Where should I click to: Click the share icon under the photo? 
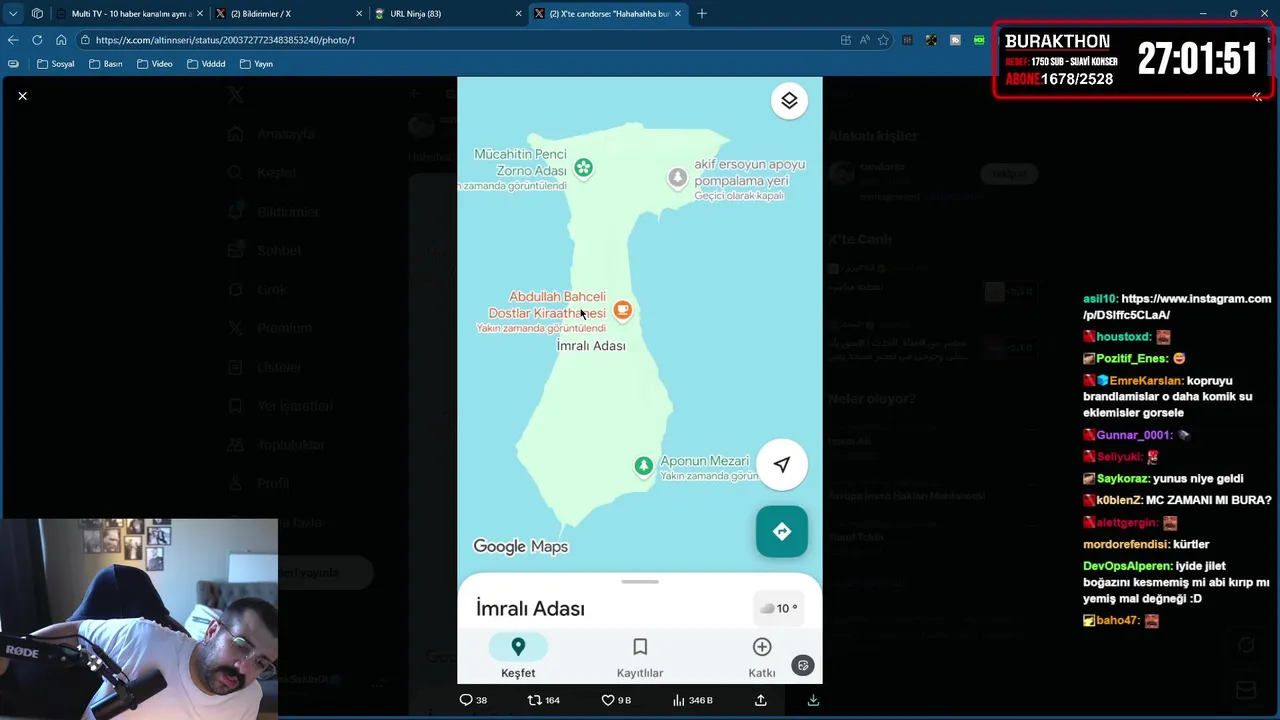click(761, 700)
